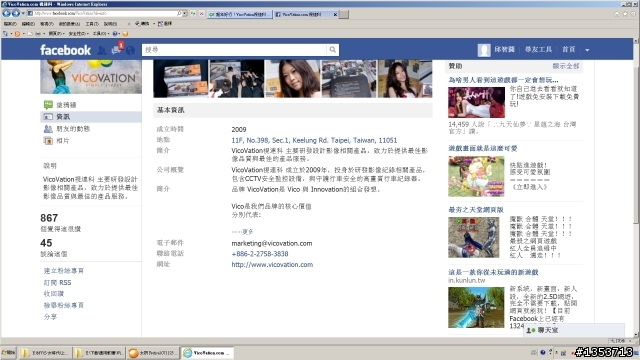Open the Keelung Rd. Taipei address link
The height and width of the screenshot is (360, 640).
pos(314,140)
